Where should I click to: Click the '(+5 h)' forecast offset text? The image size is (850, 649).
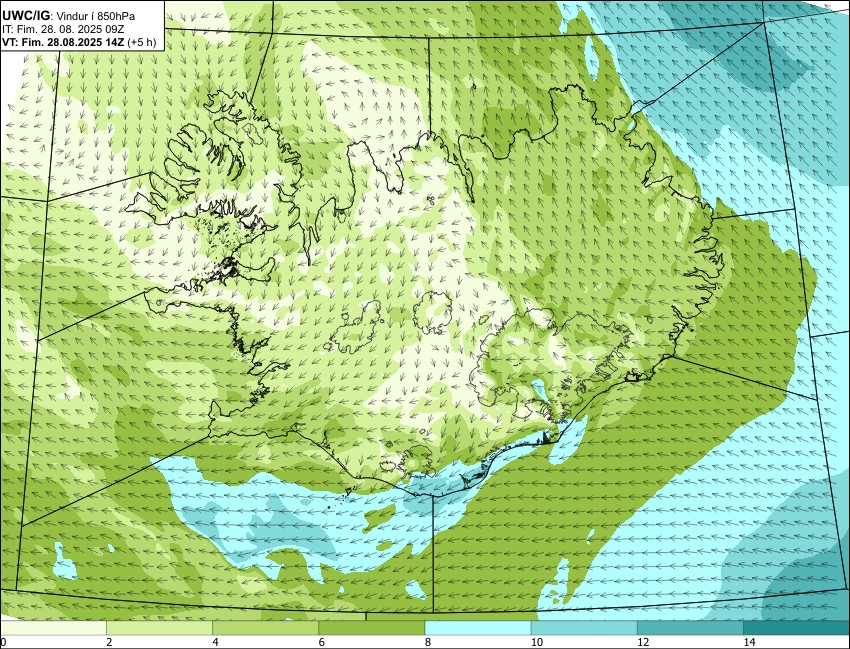(x=142, y=42)
